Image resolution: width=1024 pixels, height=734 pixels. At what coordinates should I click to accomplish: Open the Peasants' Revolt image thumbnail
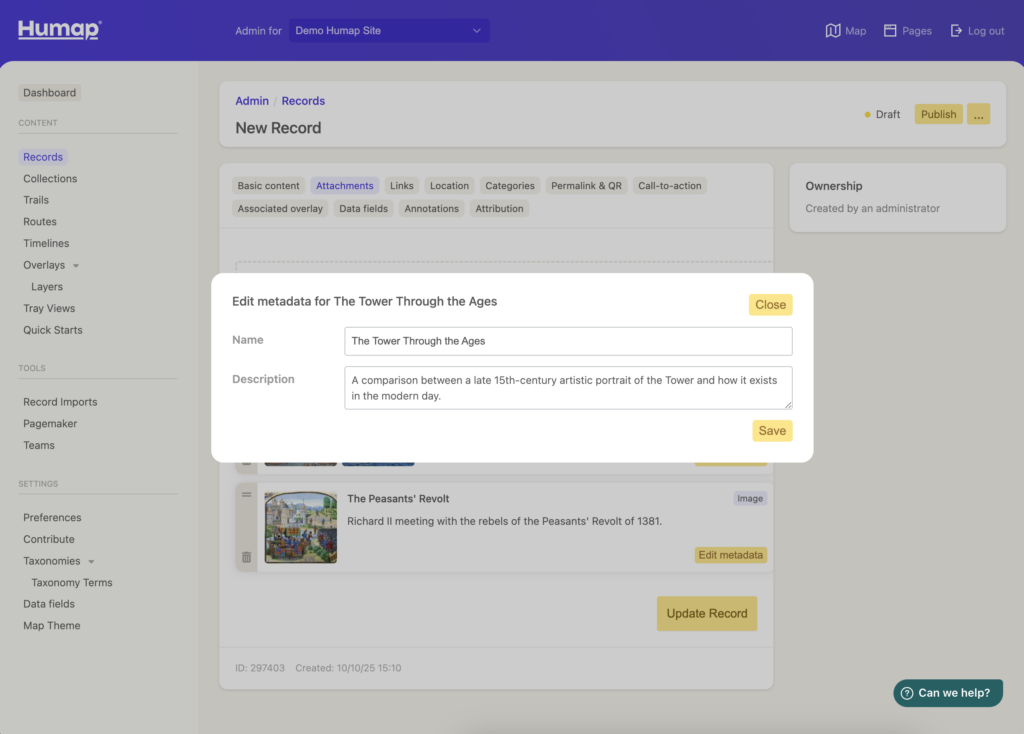coord(301,527)
